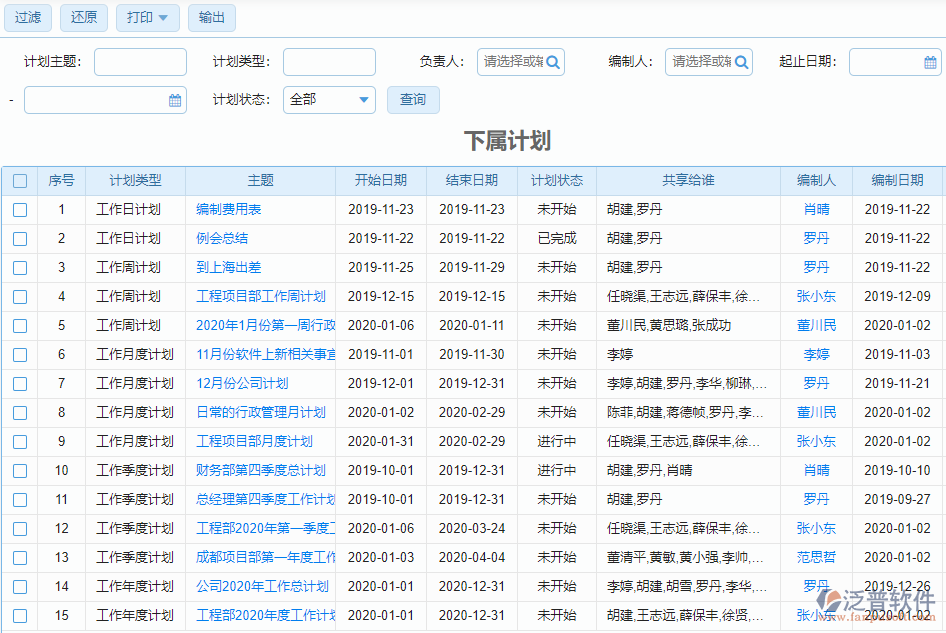Screen dimensions: 946x633
Task: Click inside the 计划类型 input field
Action: pos(329,61)
